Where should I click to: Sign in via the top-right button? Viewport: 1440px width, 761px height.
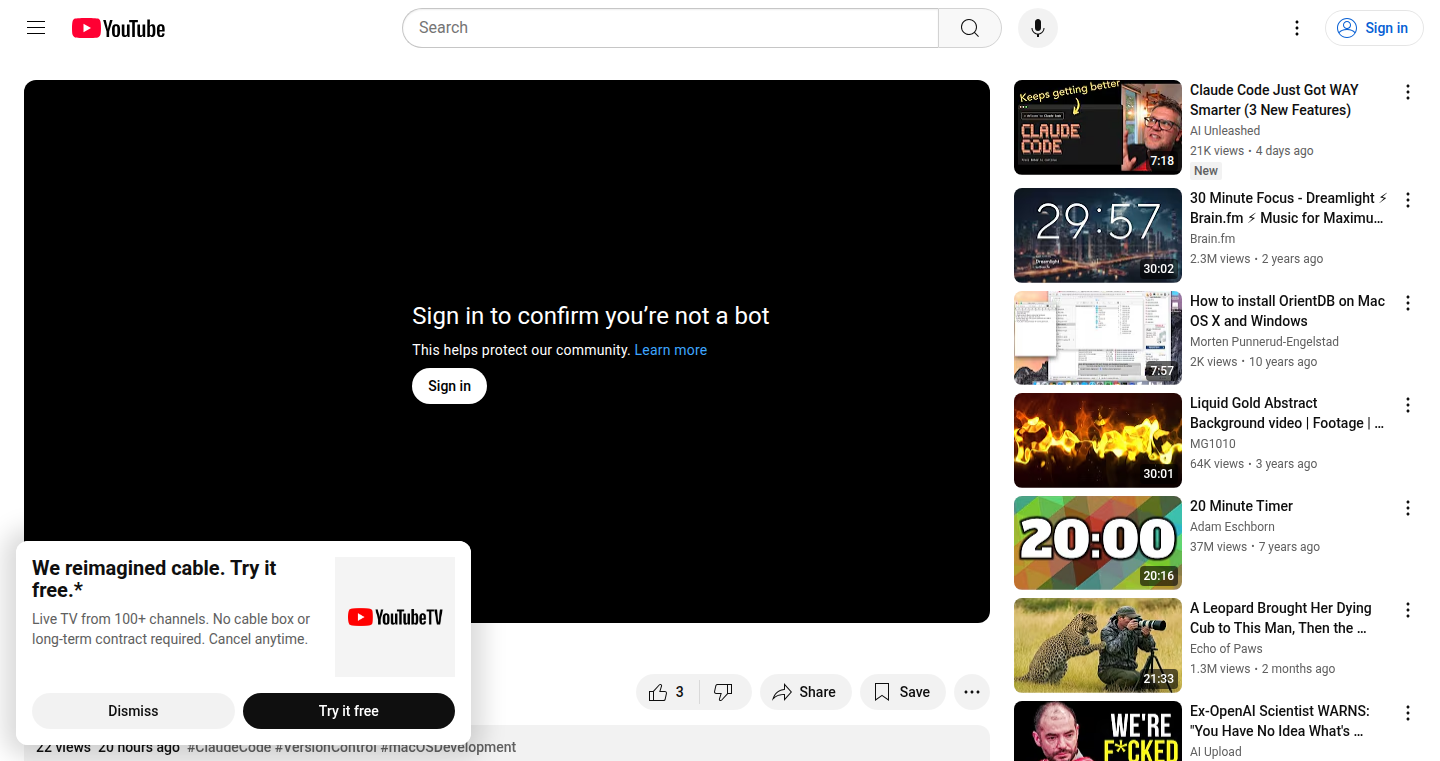[x=1374, y=28]
